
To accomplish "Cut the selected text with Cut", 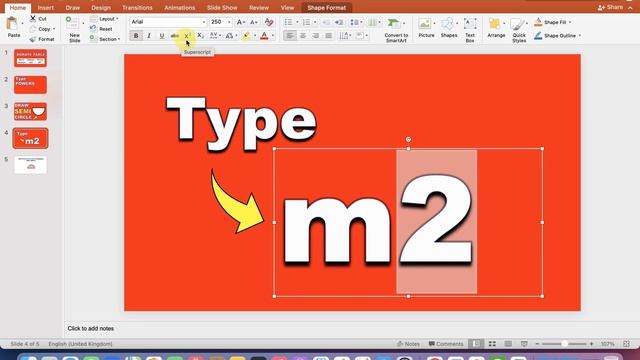I will [x=38, y=19].
